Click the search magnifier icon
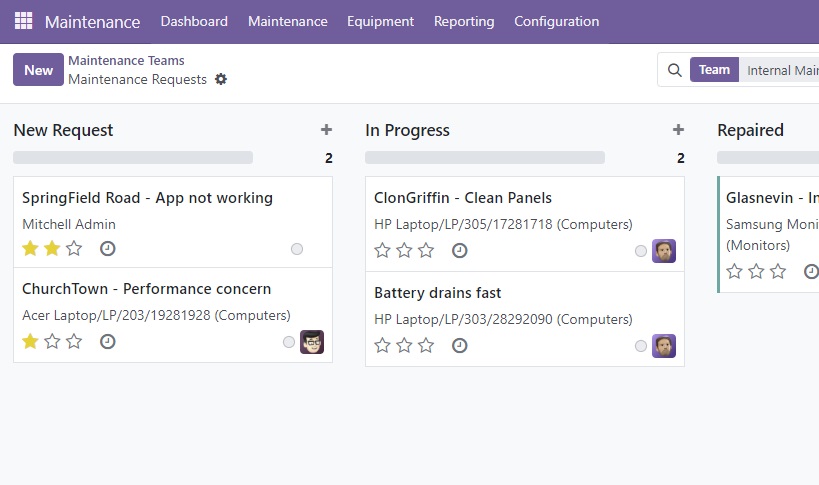The height and width of the screenshot is (485, 819). point(674,70)
